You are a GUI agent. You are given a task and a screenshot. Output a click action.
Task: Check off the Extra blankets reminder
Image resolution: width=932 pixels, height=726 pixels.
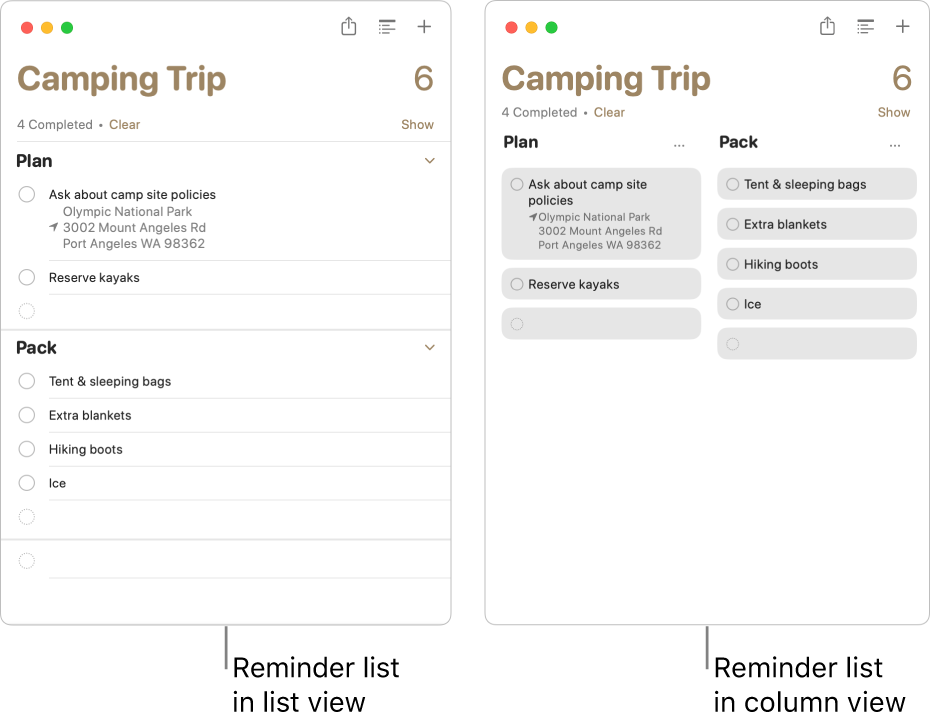point(27,415)
